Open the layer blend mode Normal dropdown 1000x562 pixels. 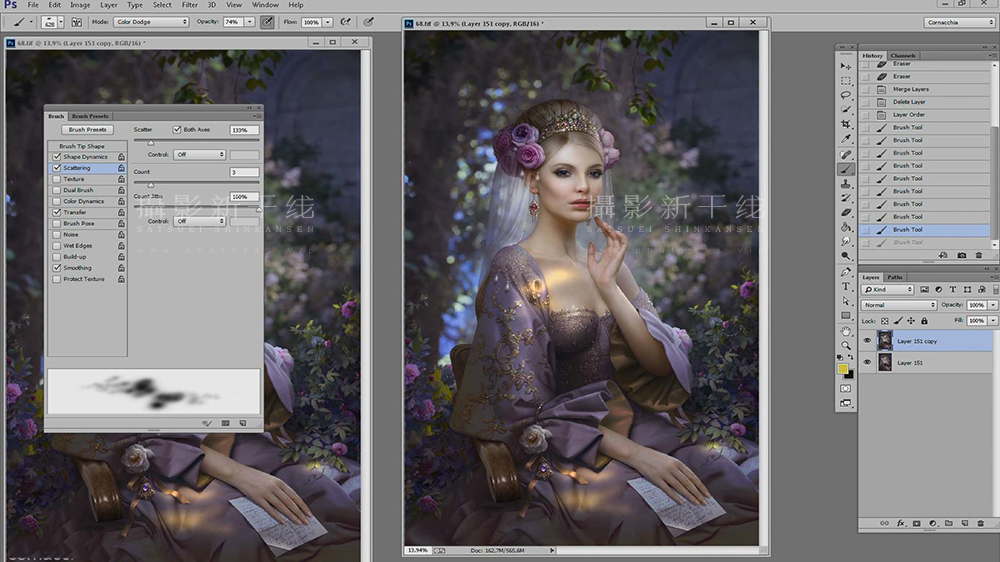click(899, 305)
